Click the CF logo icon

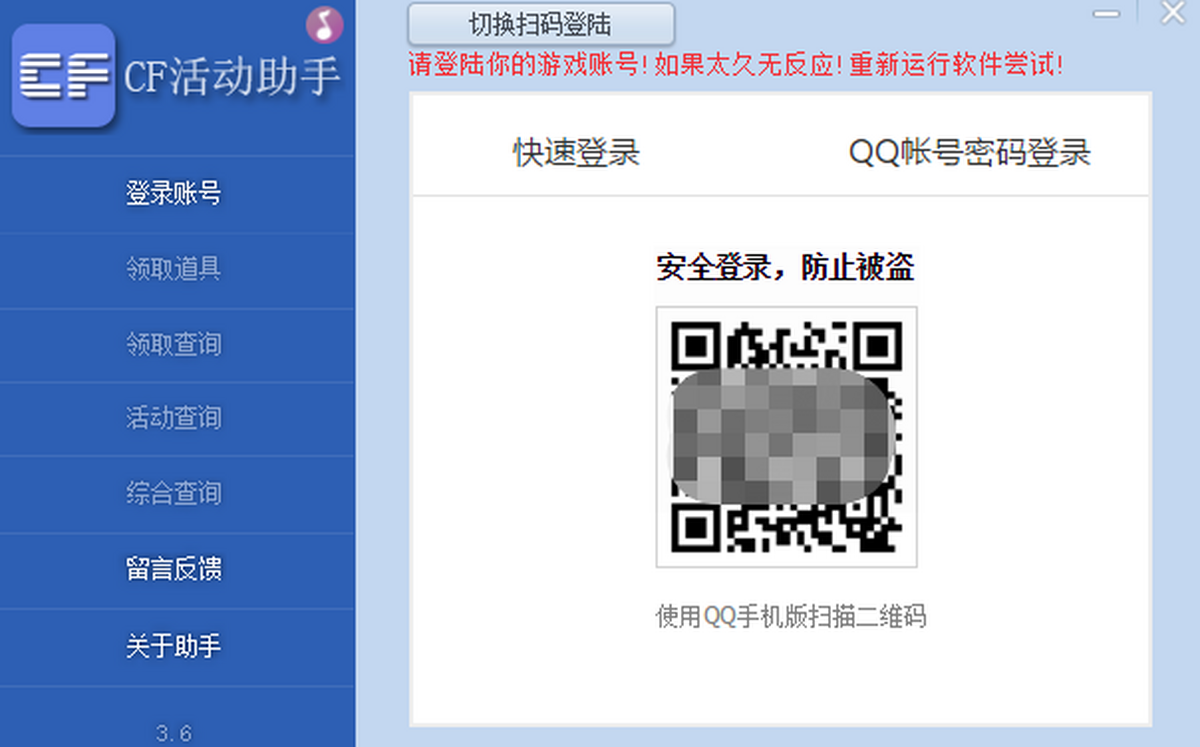(x=64, y=76)
